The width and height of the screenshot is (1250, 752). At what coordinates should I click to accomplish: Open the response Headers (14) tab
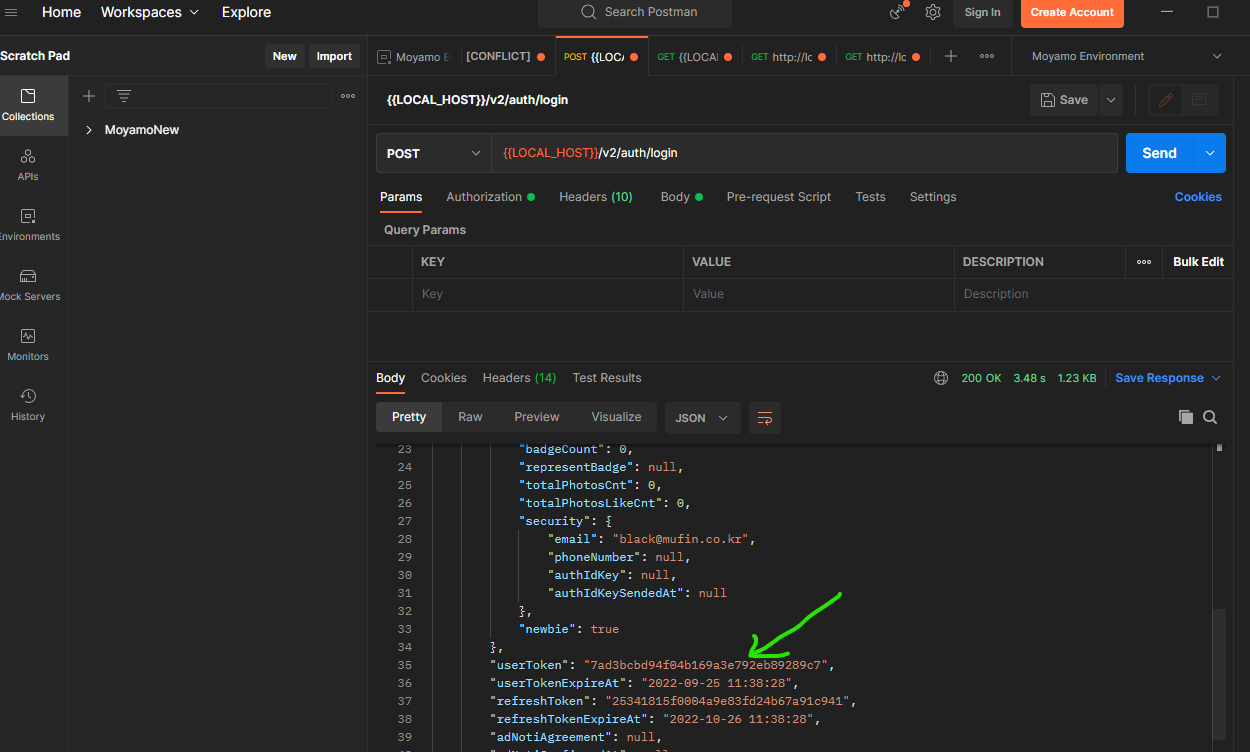click(x=519, y=378)
